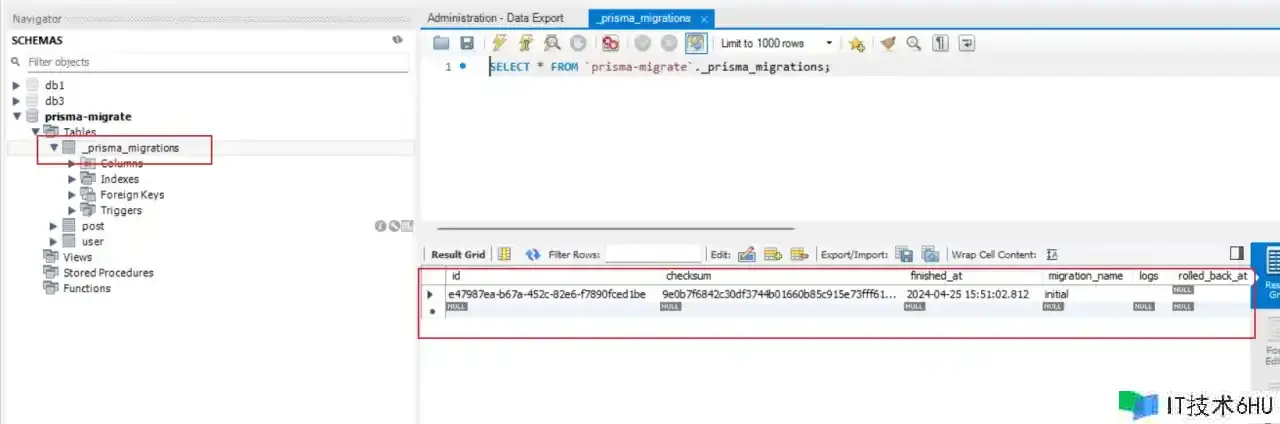This screenshot has width=1280, height=424.
Task: Commit the current transaction
Action: click(643, 43)
